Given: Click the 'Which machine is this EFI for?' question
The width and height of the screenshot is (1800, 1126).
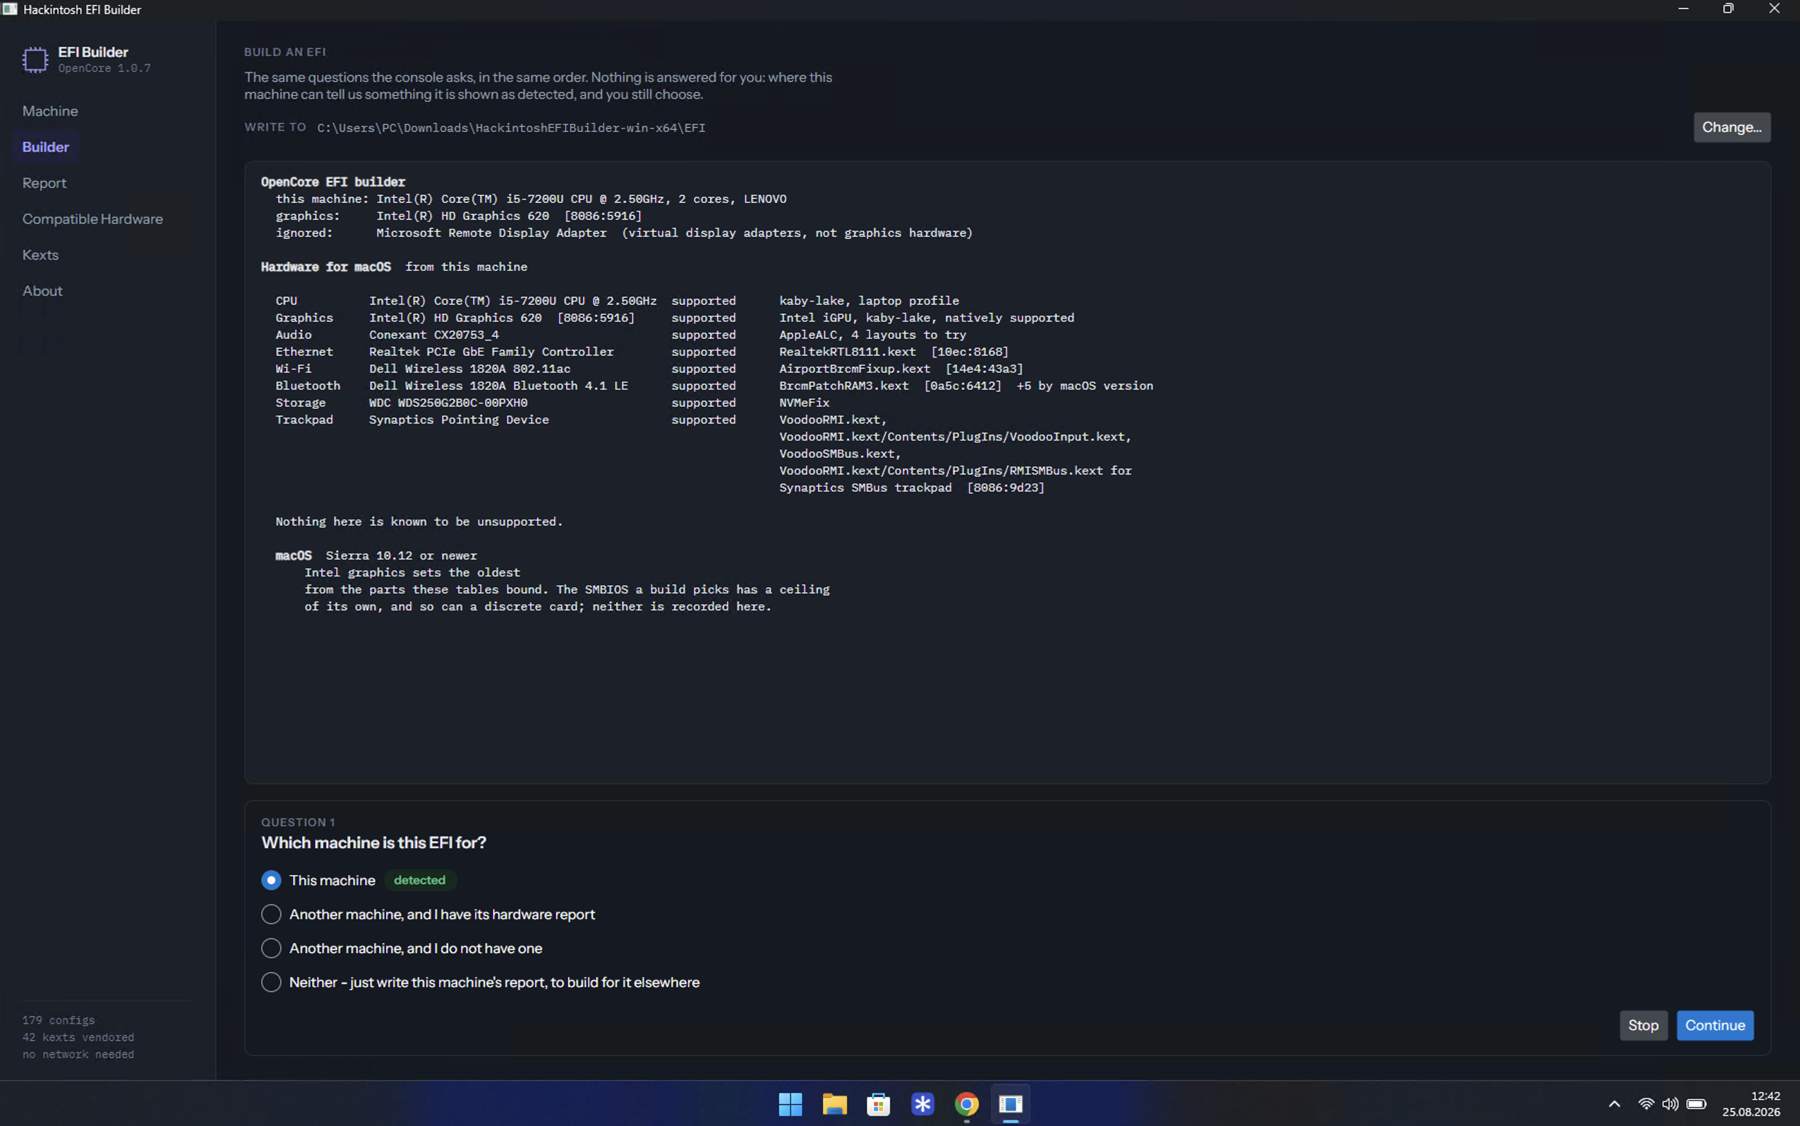Looking at the screenshot, I should pos(374,843).
